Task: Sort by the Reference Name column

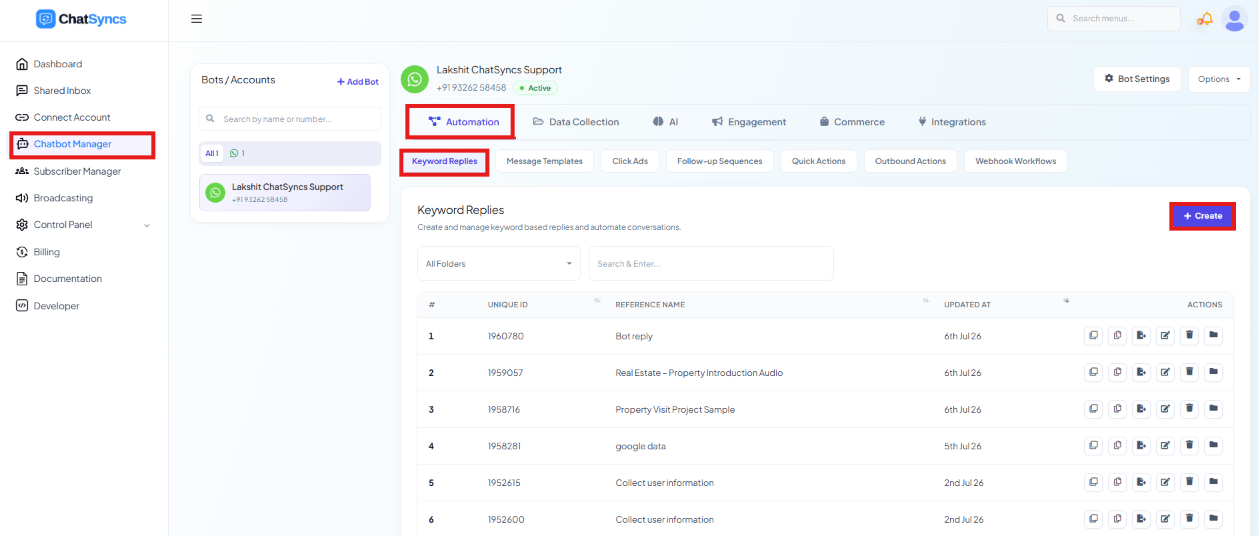Action: coord(772,304)
